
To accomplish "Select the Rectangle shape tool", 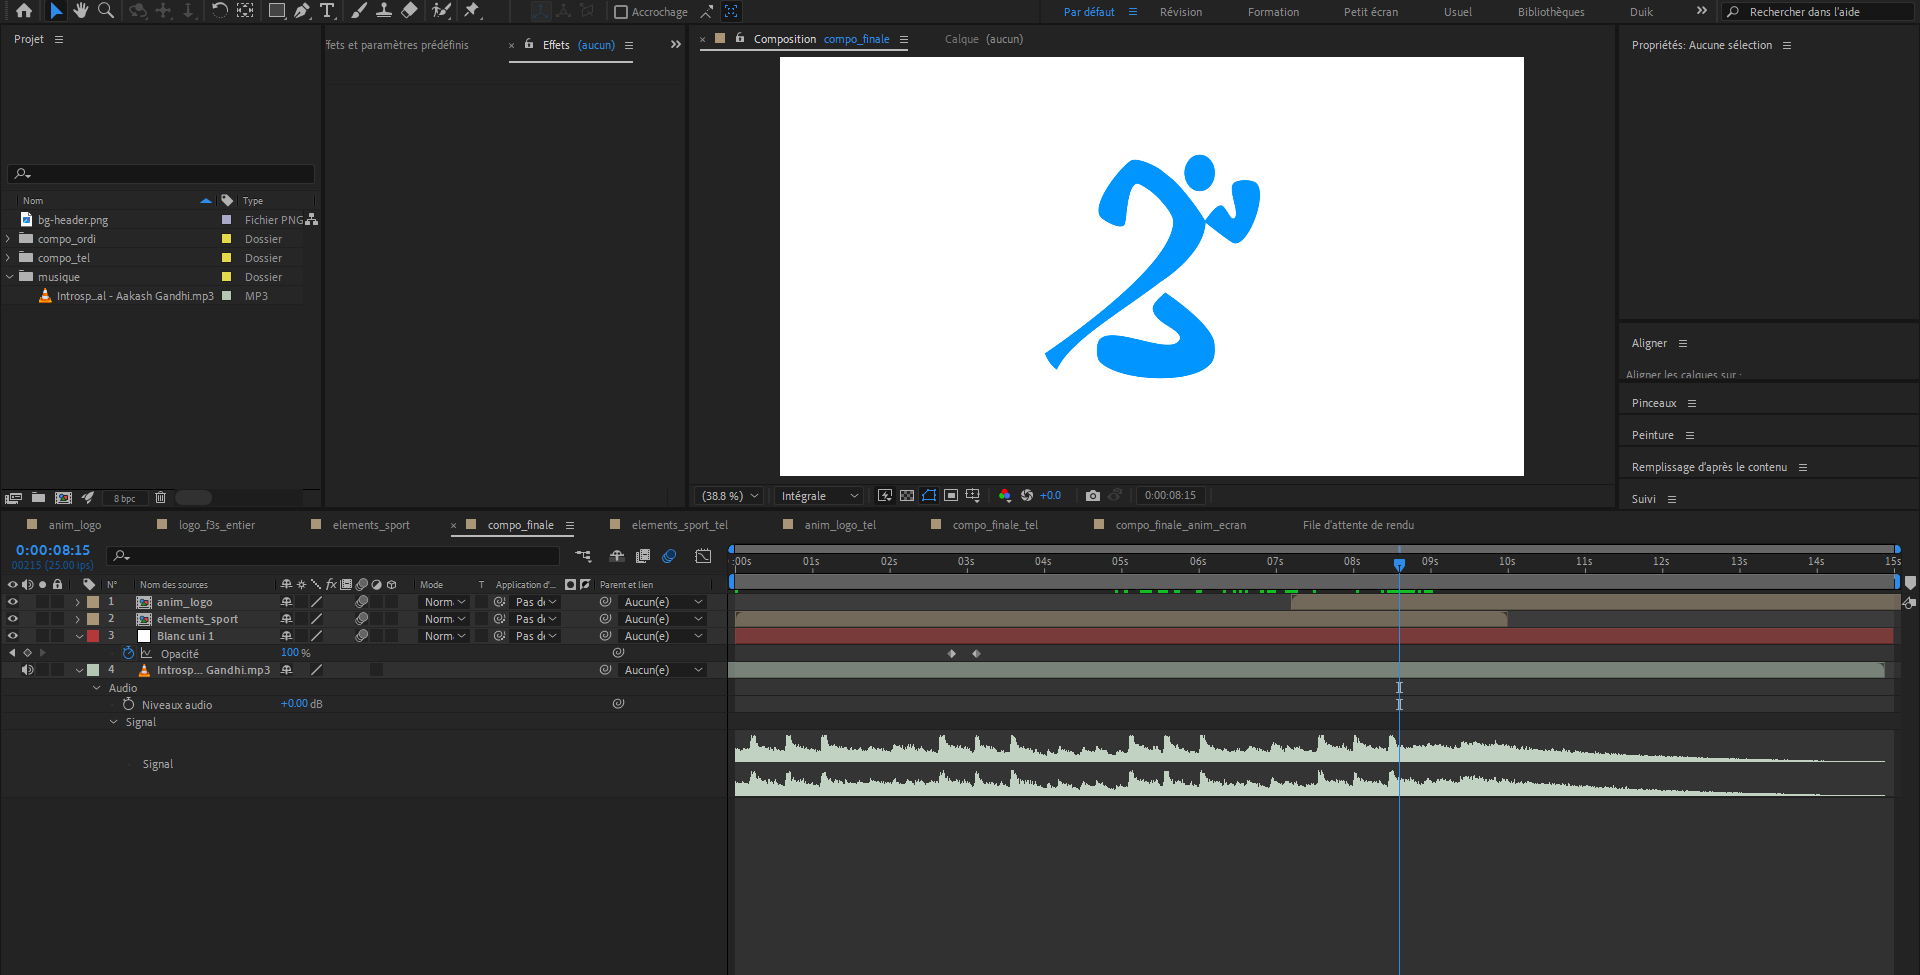I will click(x=277, y=11).
